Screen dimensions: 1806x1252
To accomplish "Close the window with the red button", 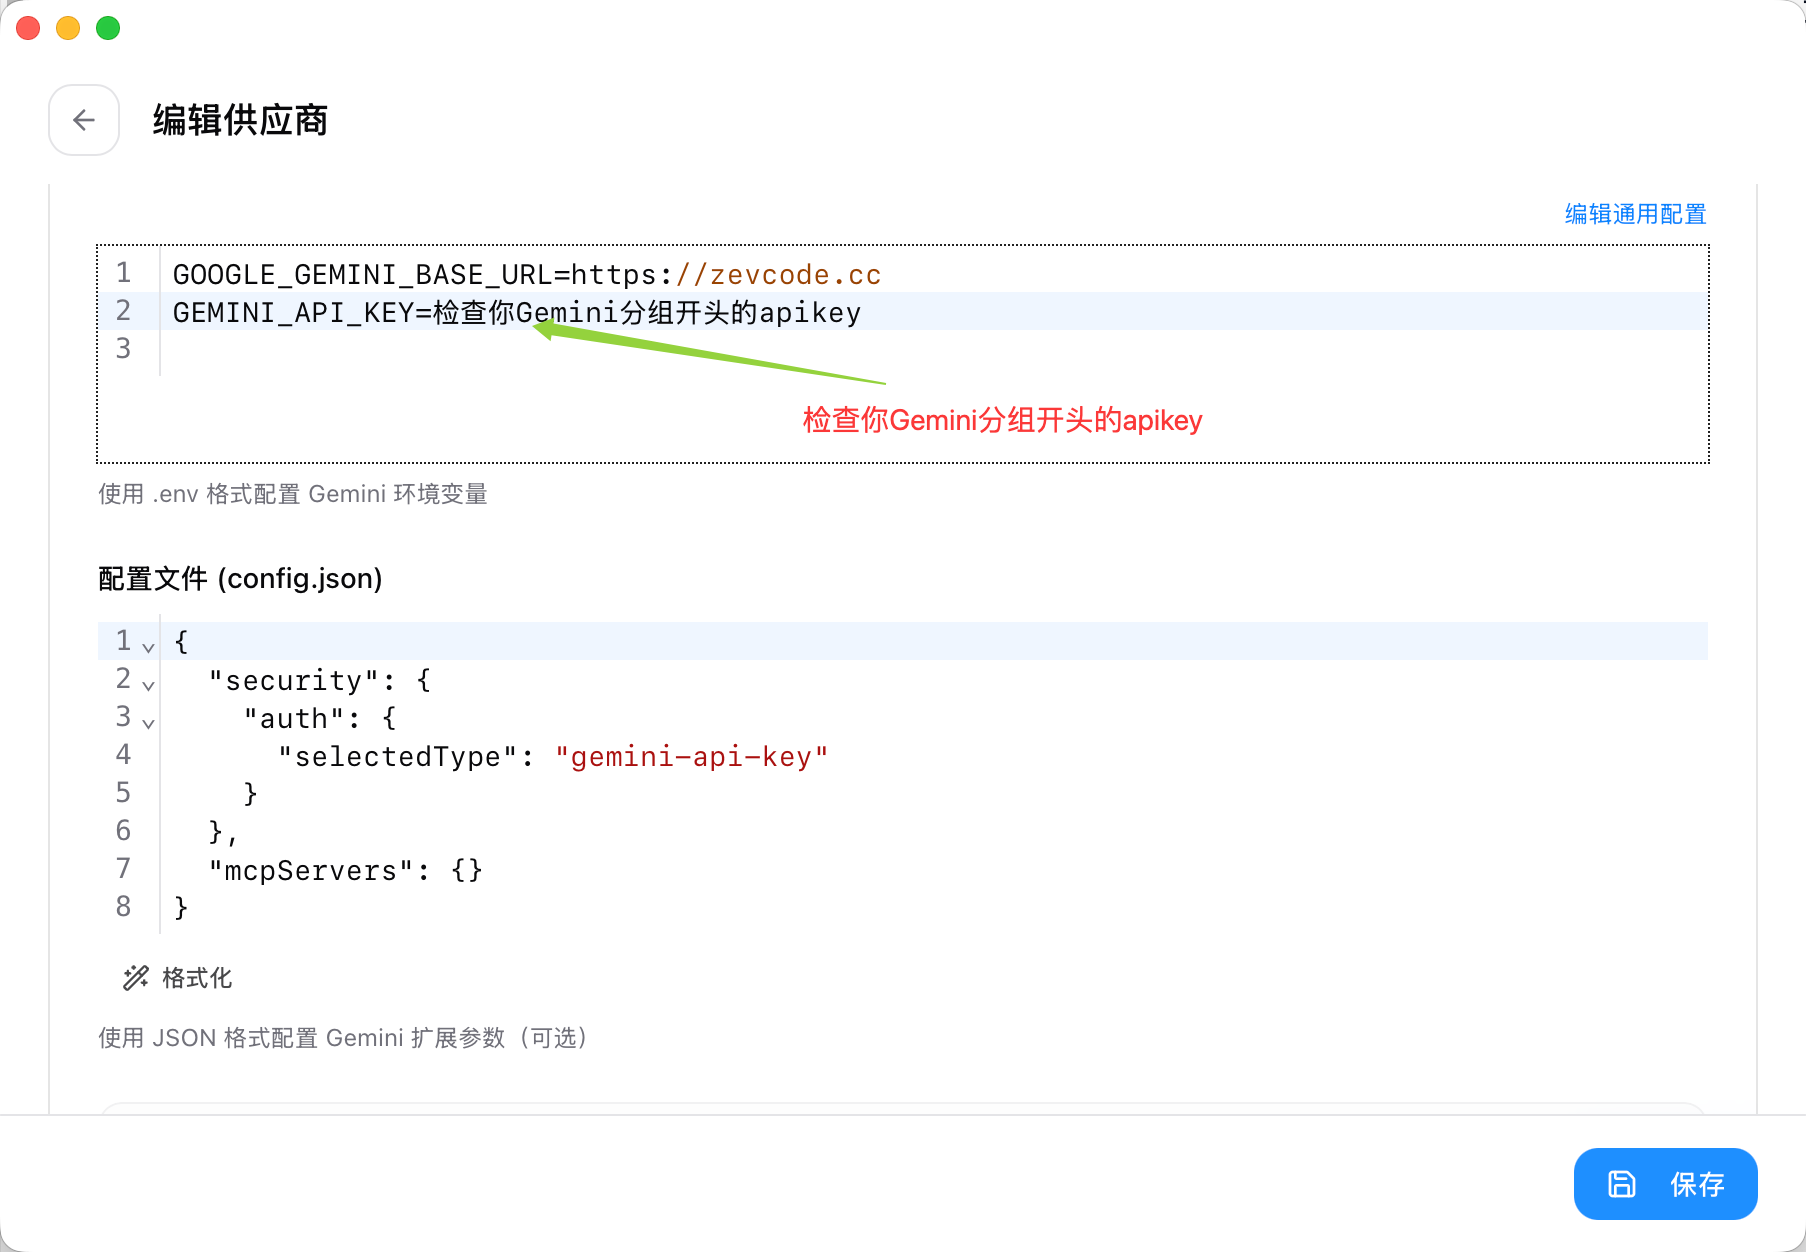I will click(28, 28).
